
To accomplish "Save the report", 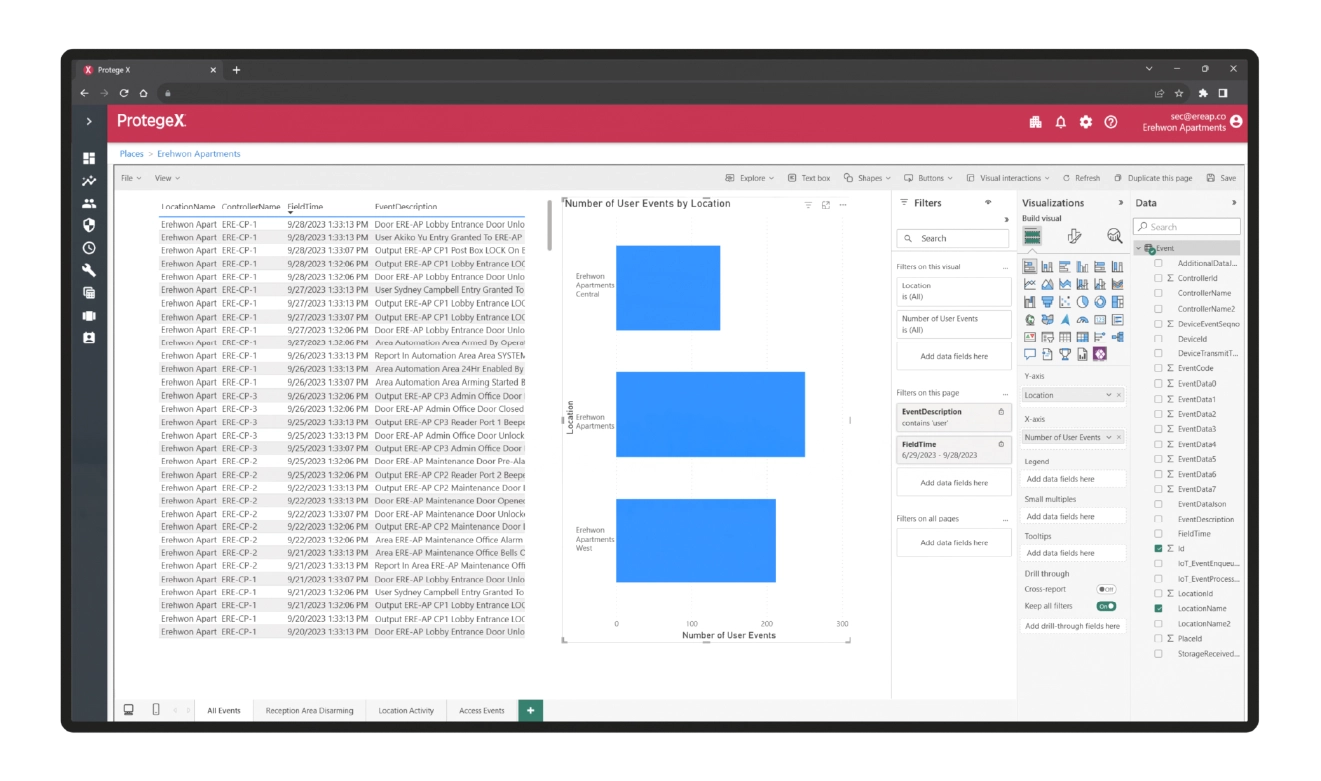I will (x=1221, y=178).
